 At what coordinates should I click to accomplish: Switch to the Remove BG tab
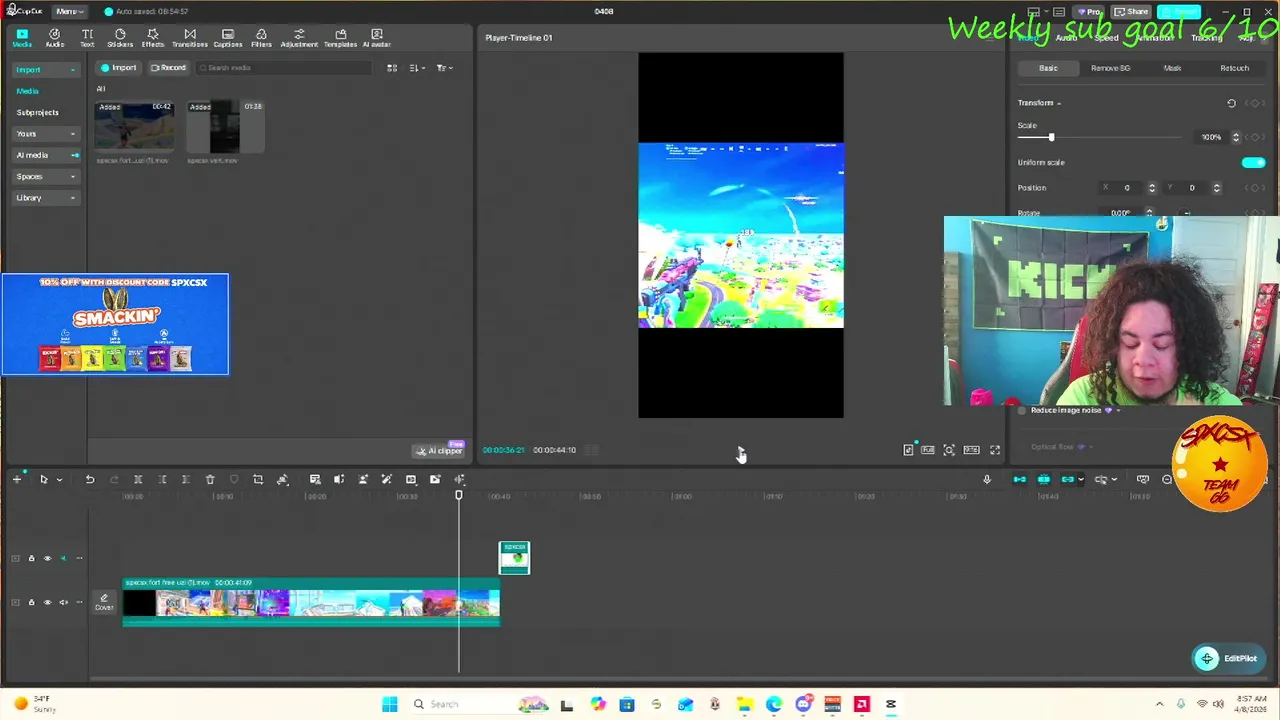click(x=1110, y=68)
